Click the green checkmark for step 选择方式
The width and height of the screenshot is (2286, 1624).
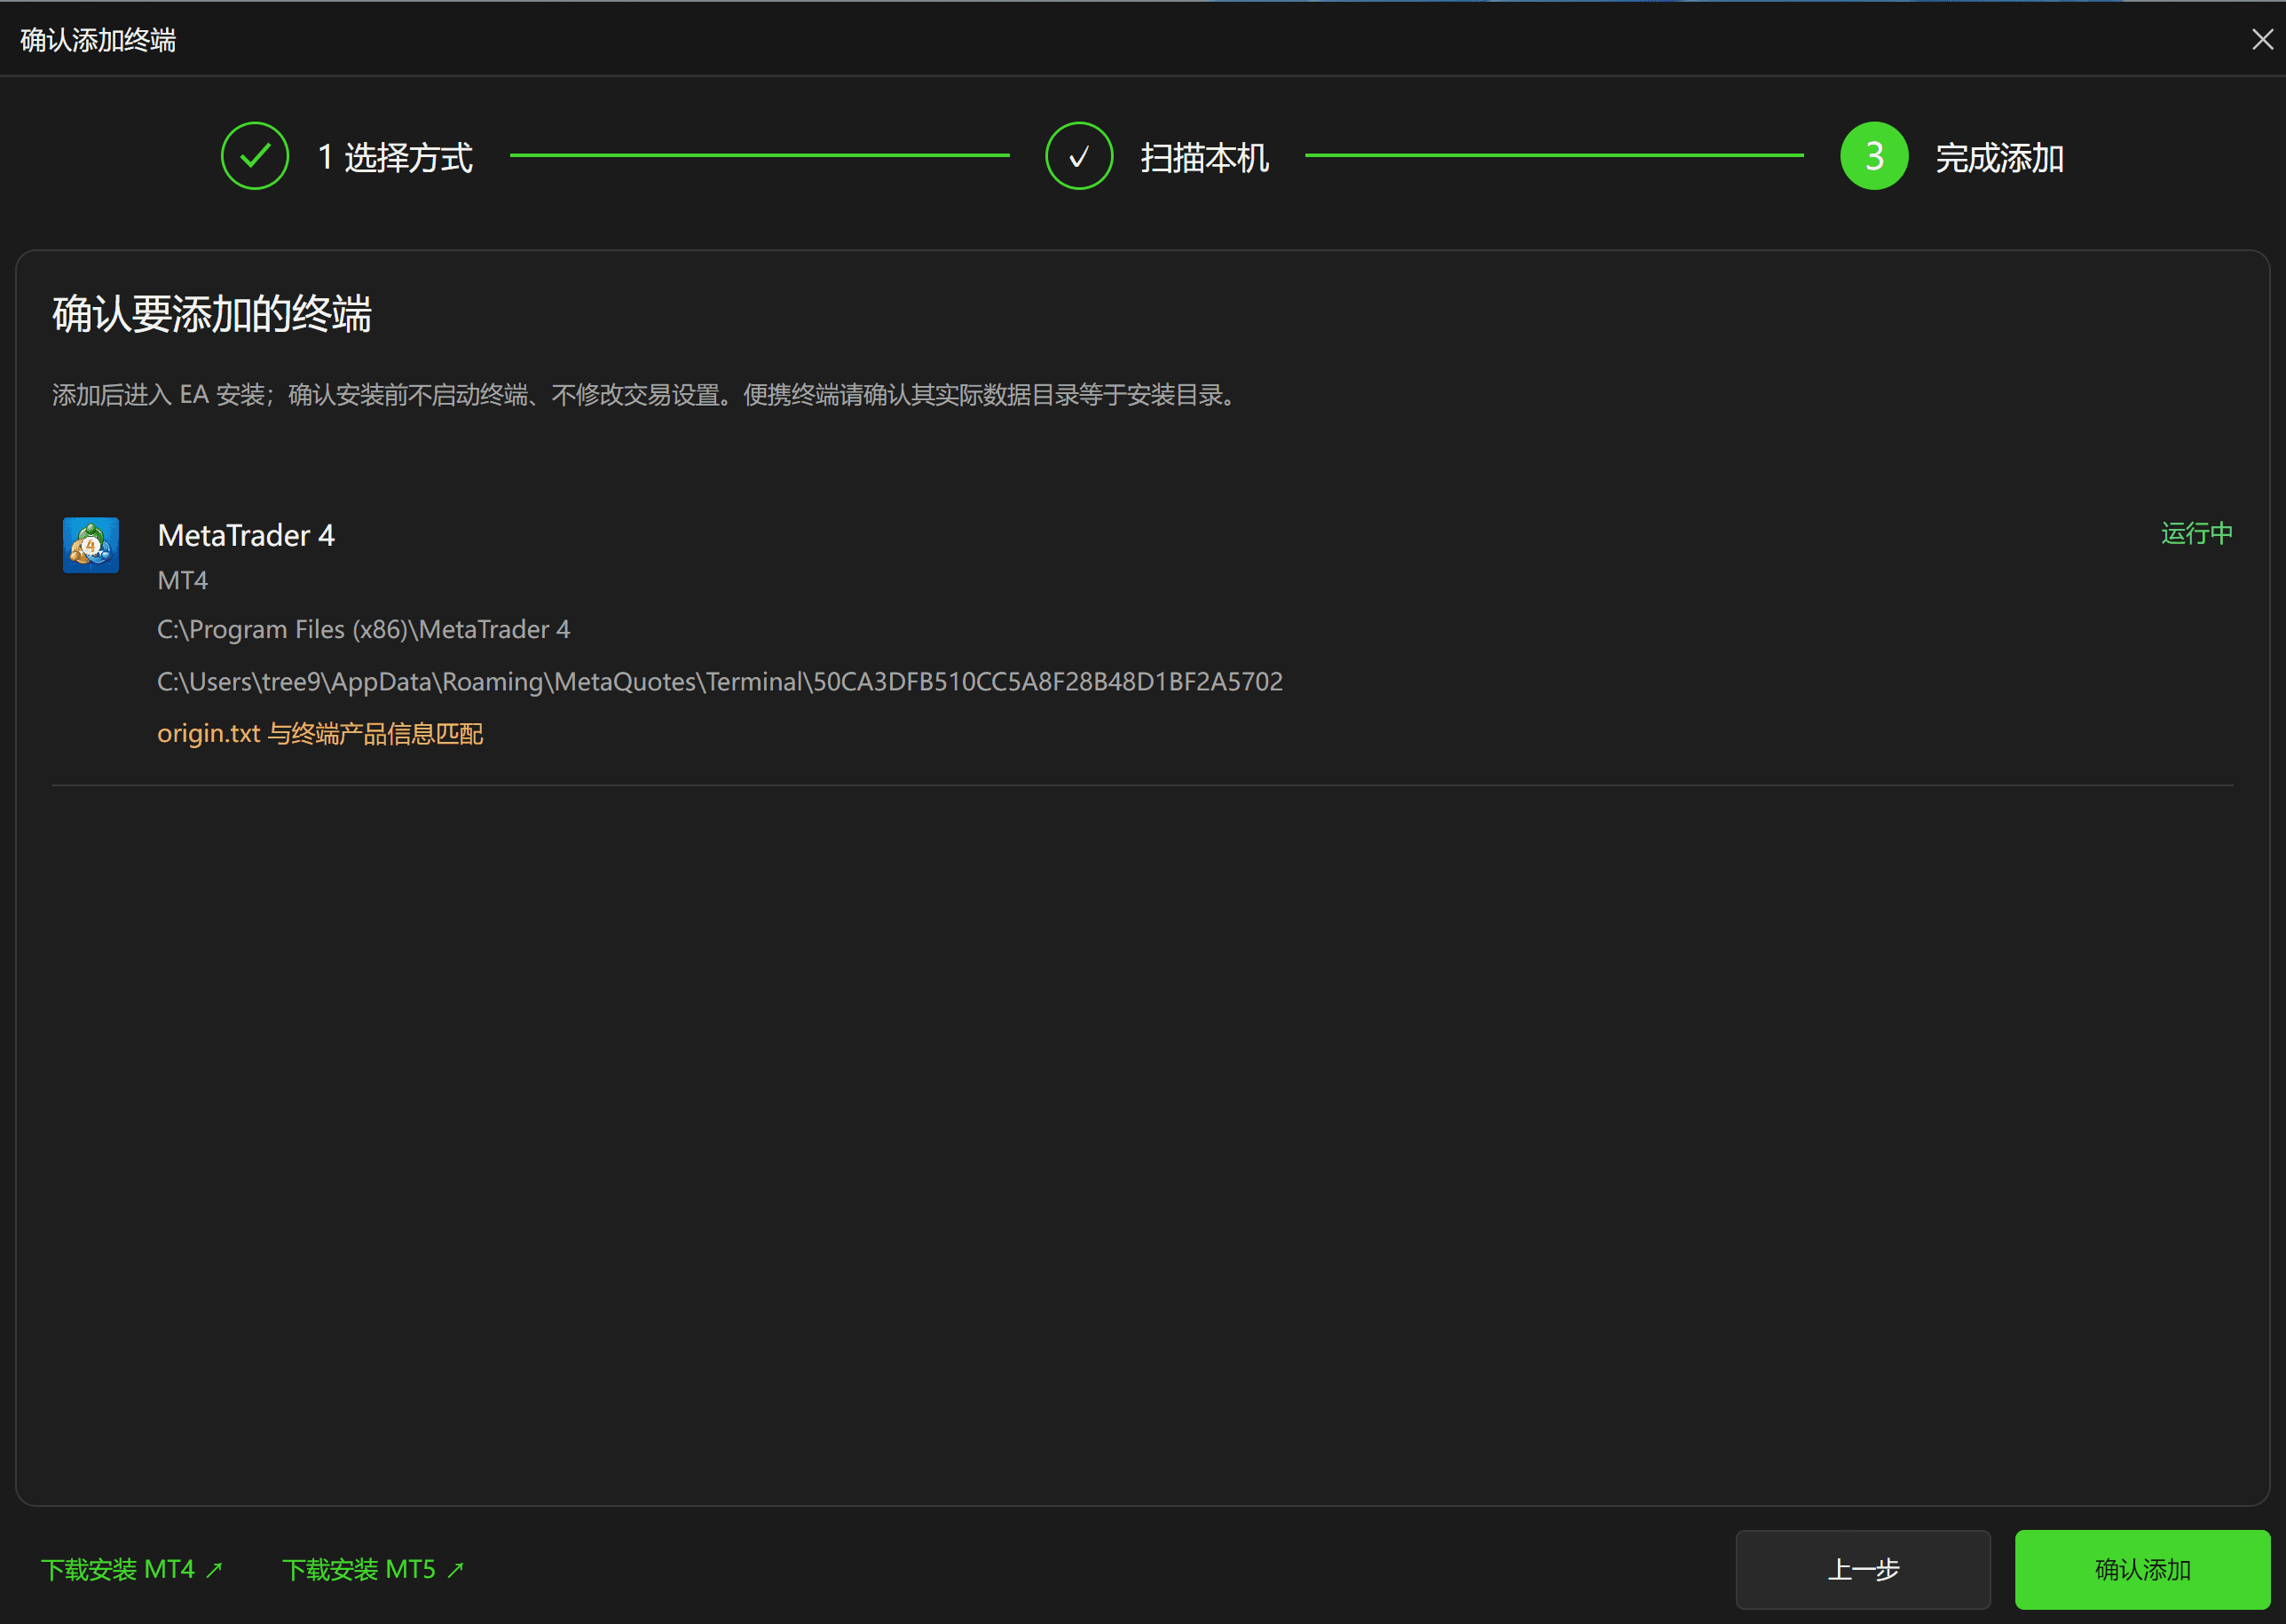pos(255,156)
